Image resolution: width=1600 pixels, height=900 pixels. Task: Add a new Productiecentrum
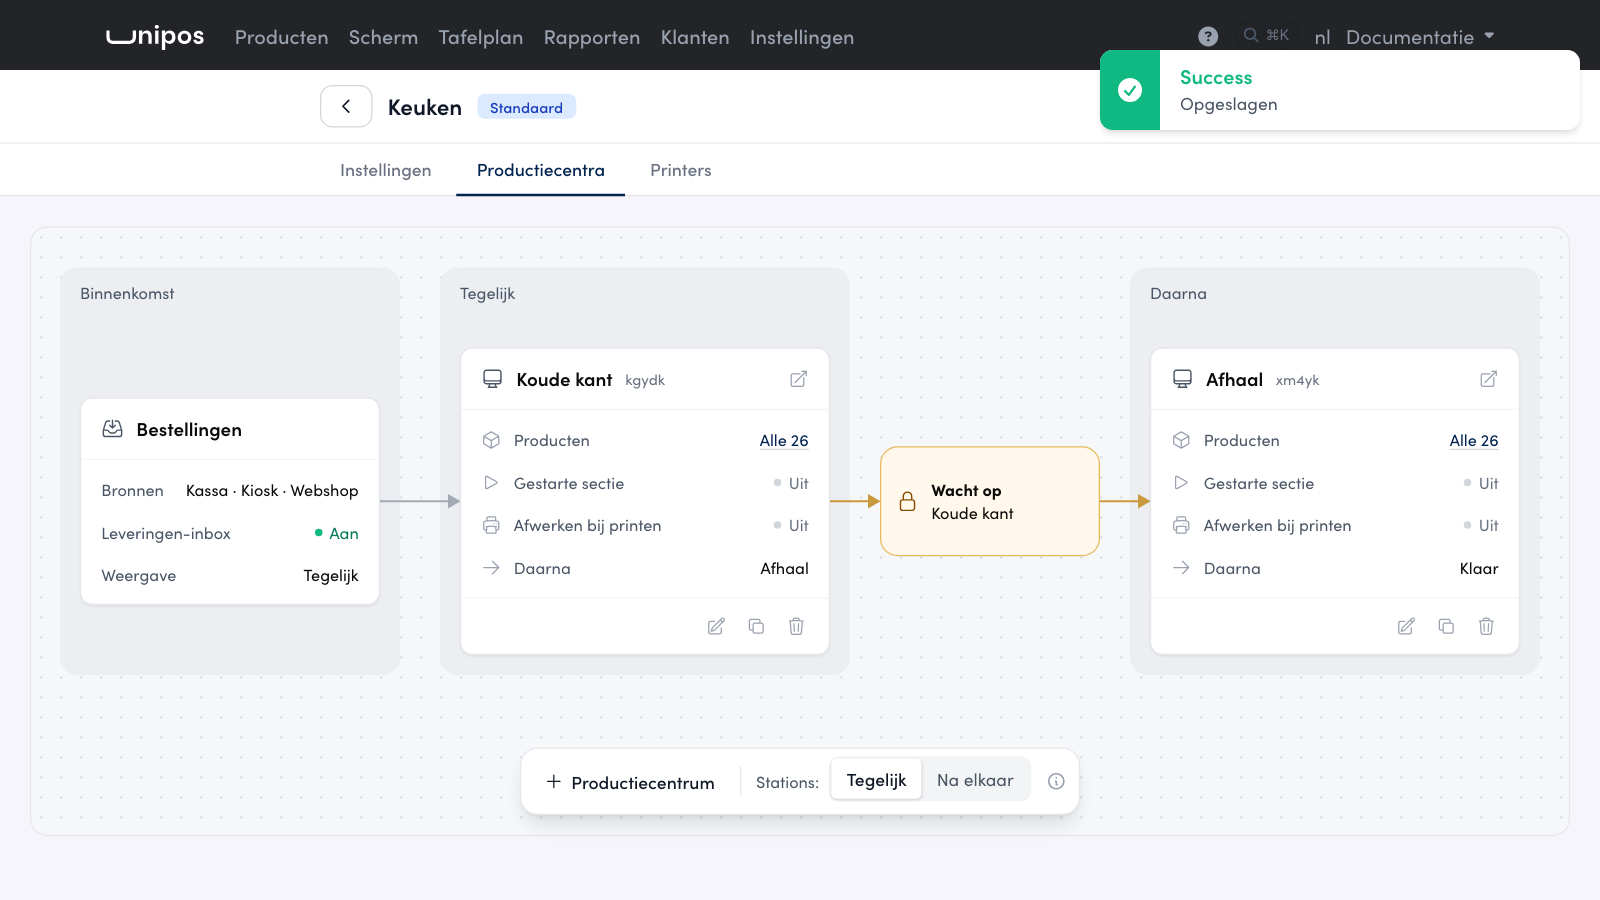[631, 782]
